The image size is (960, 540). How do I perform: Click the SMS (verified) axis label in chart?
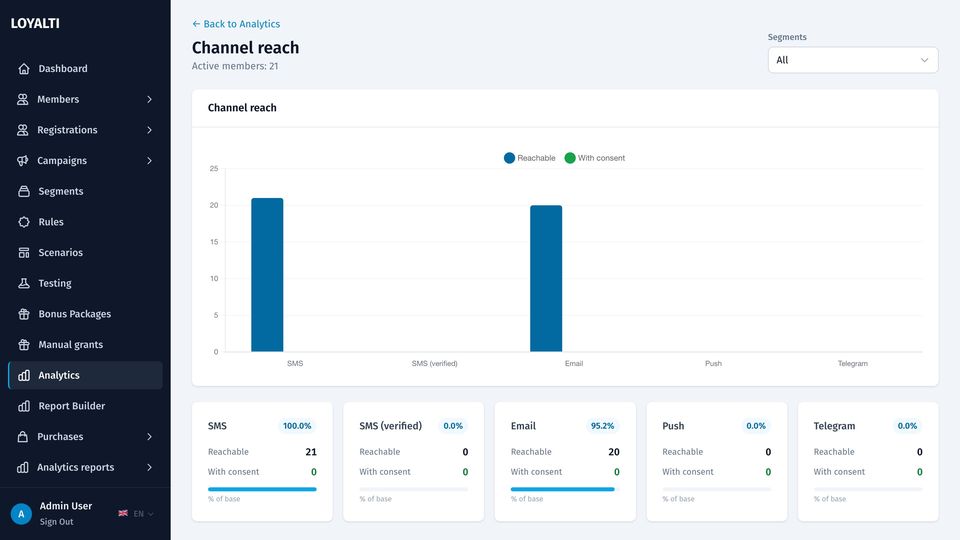click(434, 364)
